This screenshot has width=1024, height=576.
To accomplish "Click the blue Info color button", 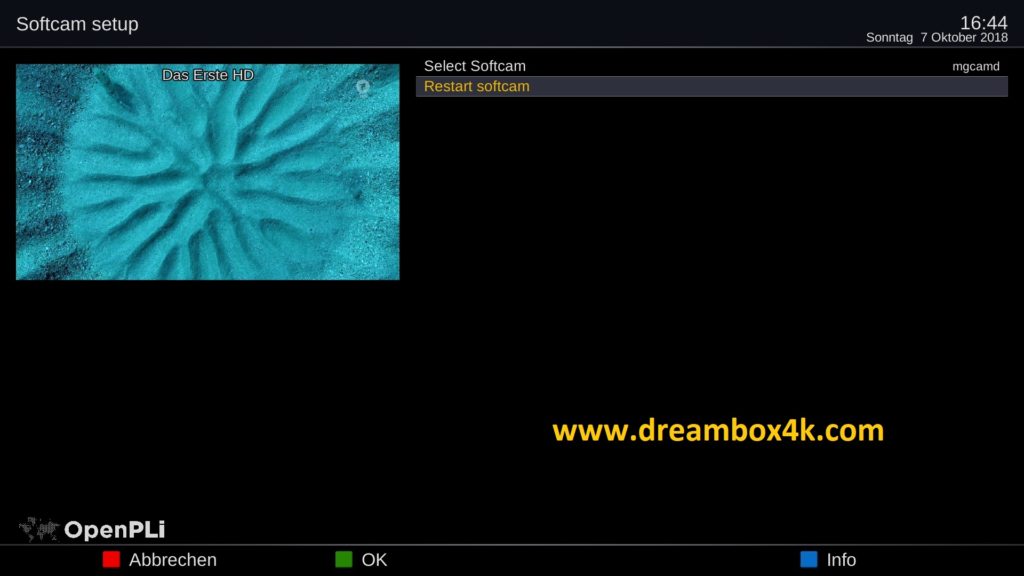I will click(x=808, y=560).
